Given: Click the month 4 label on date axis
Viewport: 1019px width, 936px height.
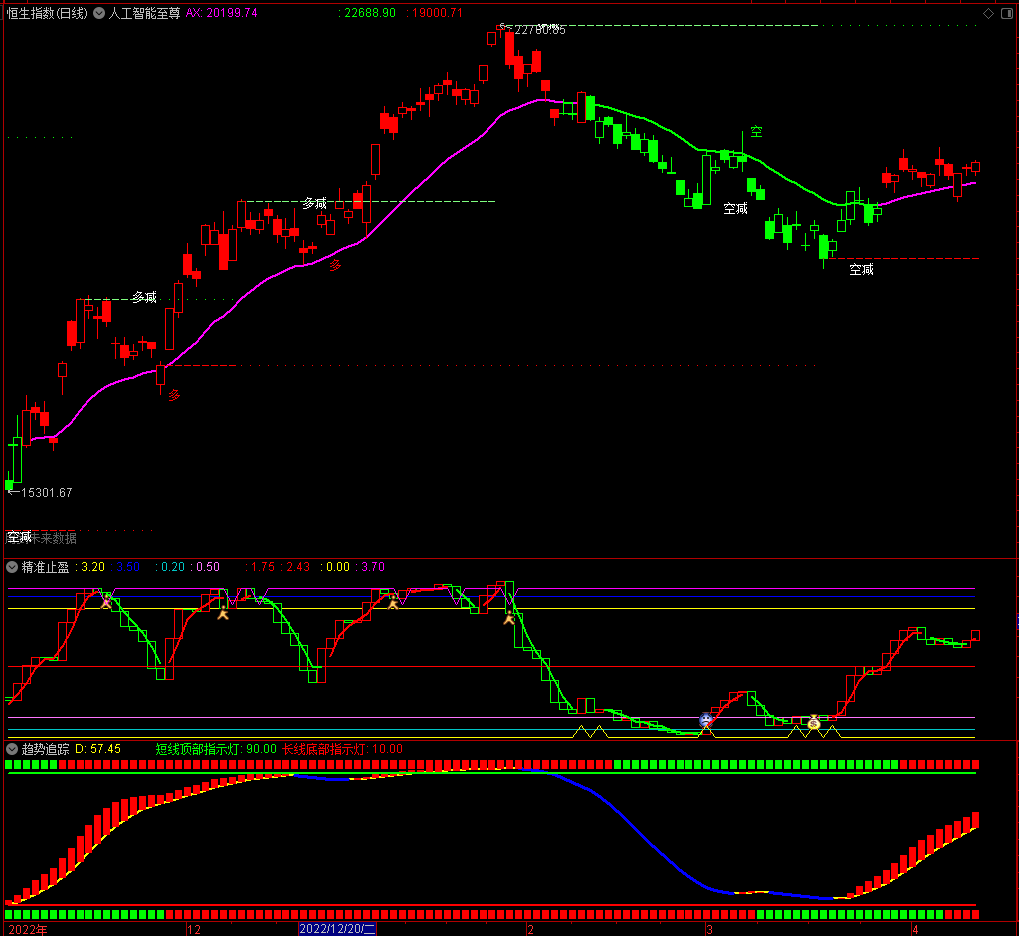Looking at the screenshot, I should [915, 930].
